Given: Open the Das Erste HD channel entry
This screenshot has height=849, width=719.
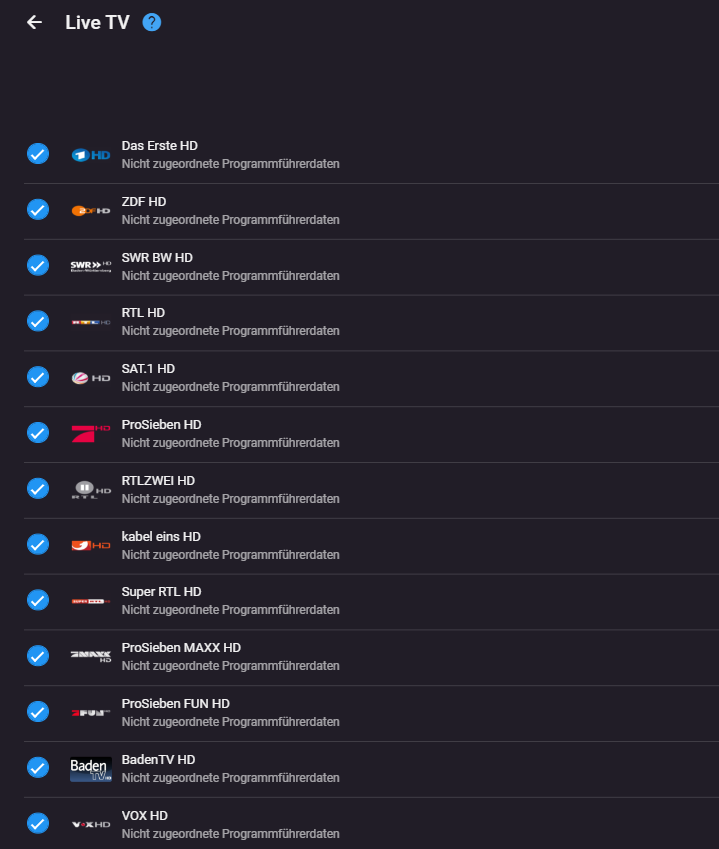Looking at the screenshot, I should pyautogui.click(x=160, y=146).
